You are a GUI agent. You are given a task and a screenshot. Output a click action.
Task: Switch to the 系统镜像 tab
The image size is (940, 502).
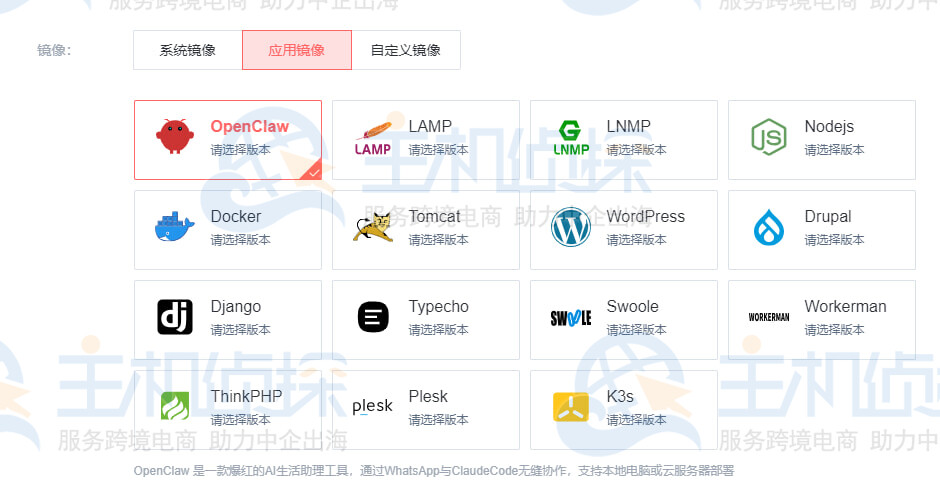click(188, 50)
